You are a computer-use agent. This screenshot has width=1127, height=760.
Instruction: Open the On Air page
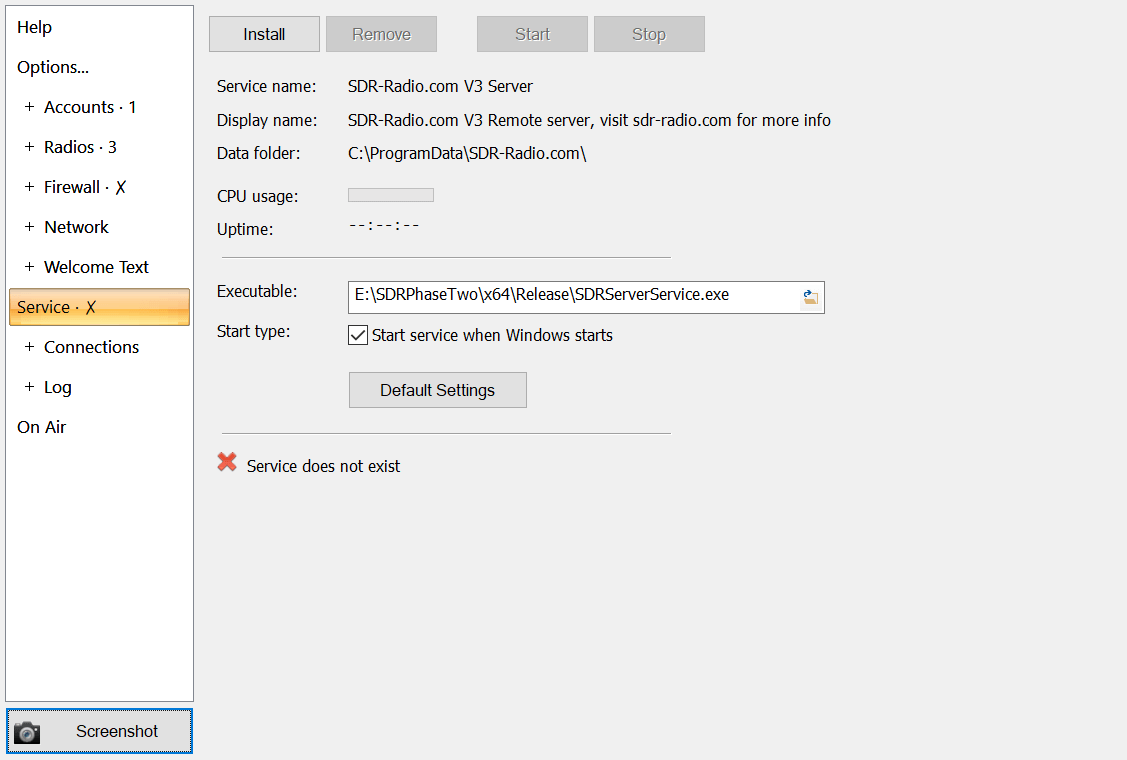click(42, 427)
